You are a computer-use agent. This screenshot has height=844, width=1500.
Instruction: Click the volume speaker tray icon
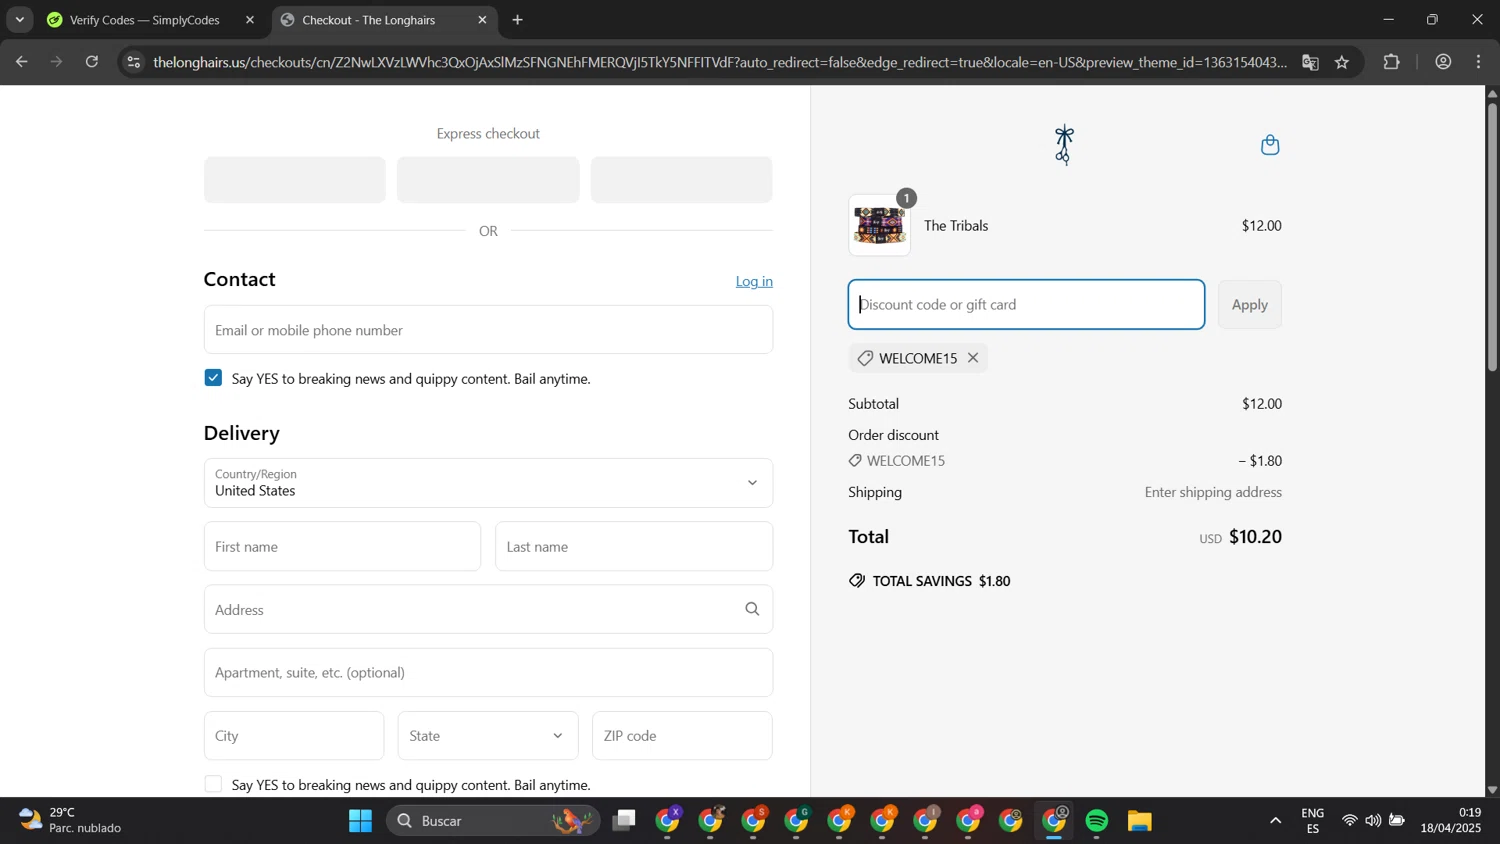[x=1373, y=821]
